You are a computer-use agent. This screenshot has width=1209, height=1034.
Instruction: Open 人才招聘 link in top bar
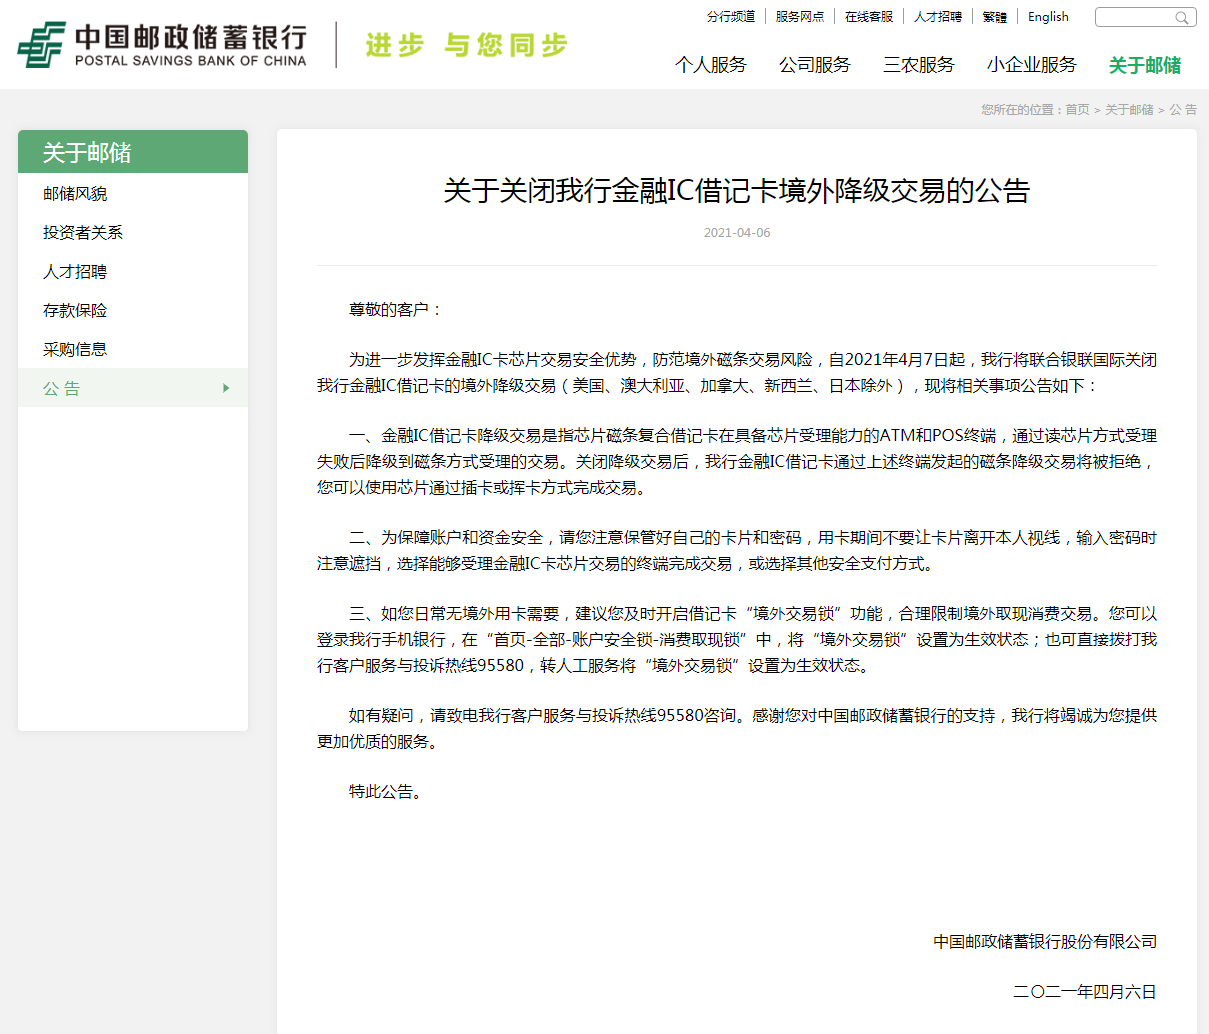coord(938,17)
